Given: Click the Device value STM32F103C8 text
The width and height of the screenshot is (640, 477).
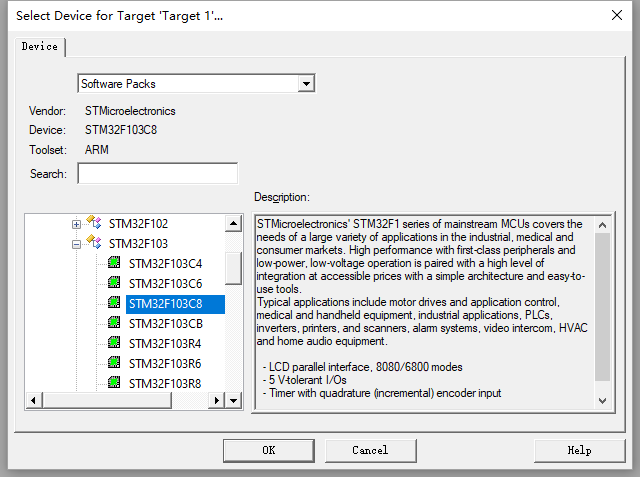Looking at the screenshot, I should pos(121,130).
